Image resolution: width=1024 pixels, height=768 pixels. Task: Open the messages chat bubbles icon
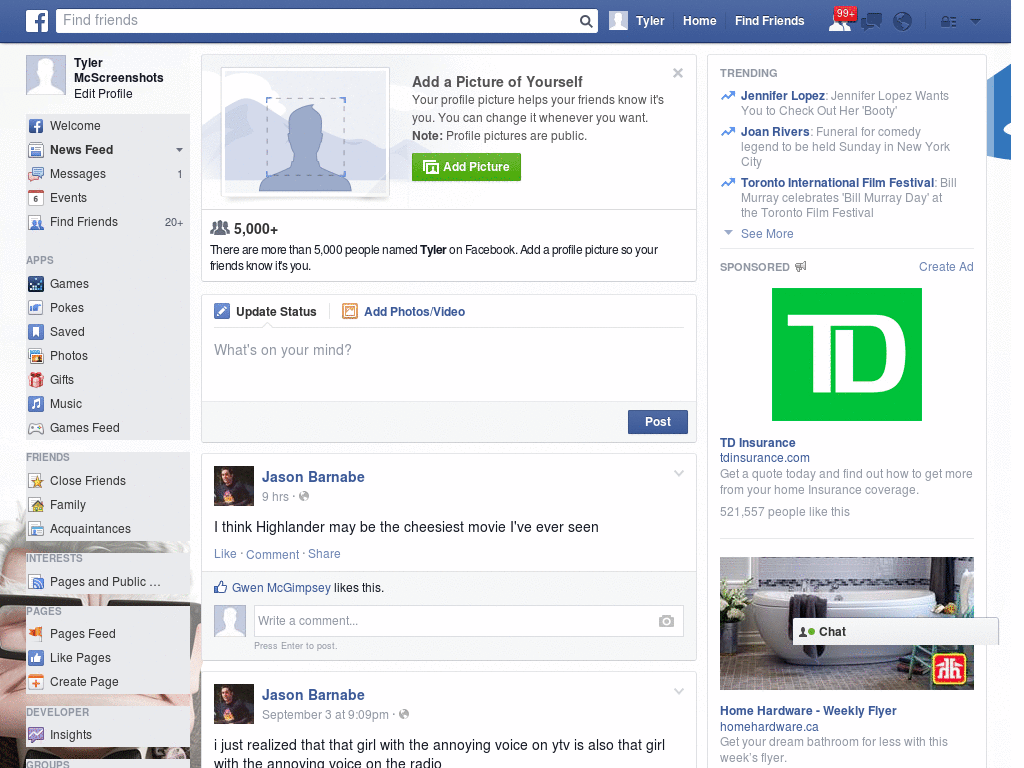coord(871,22)
